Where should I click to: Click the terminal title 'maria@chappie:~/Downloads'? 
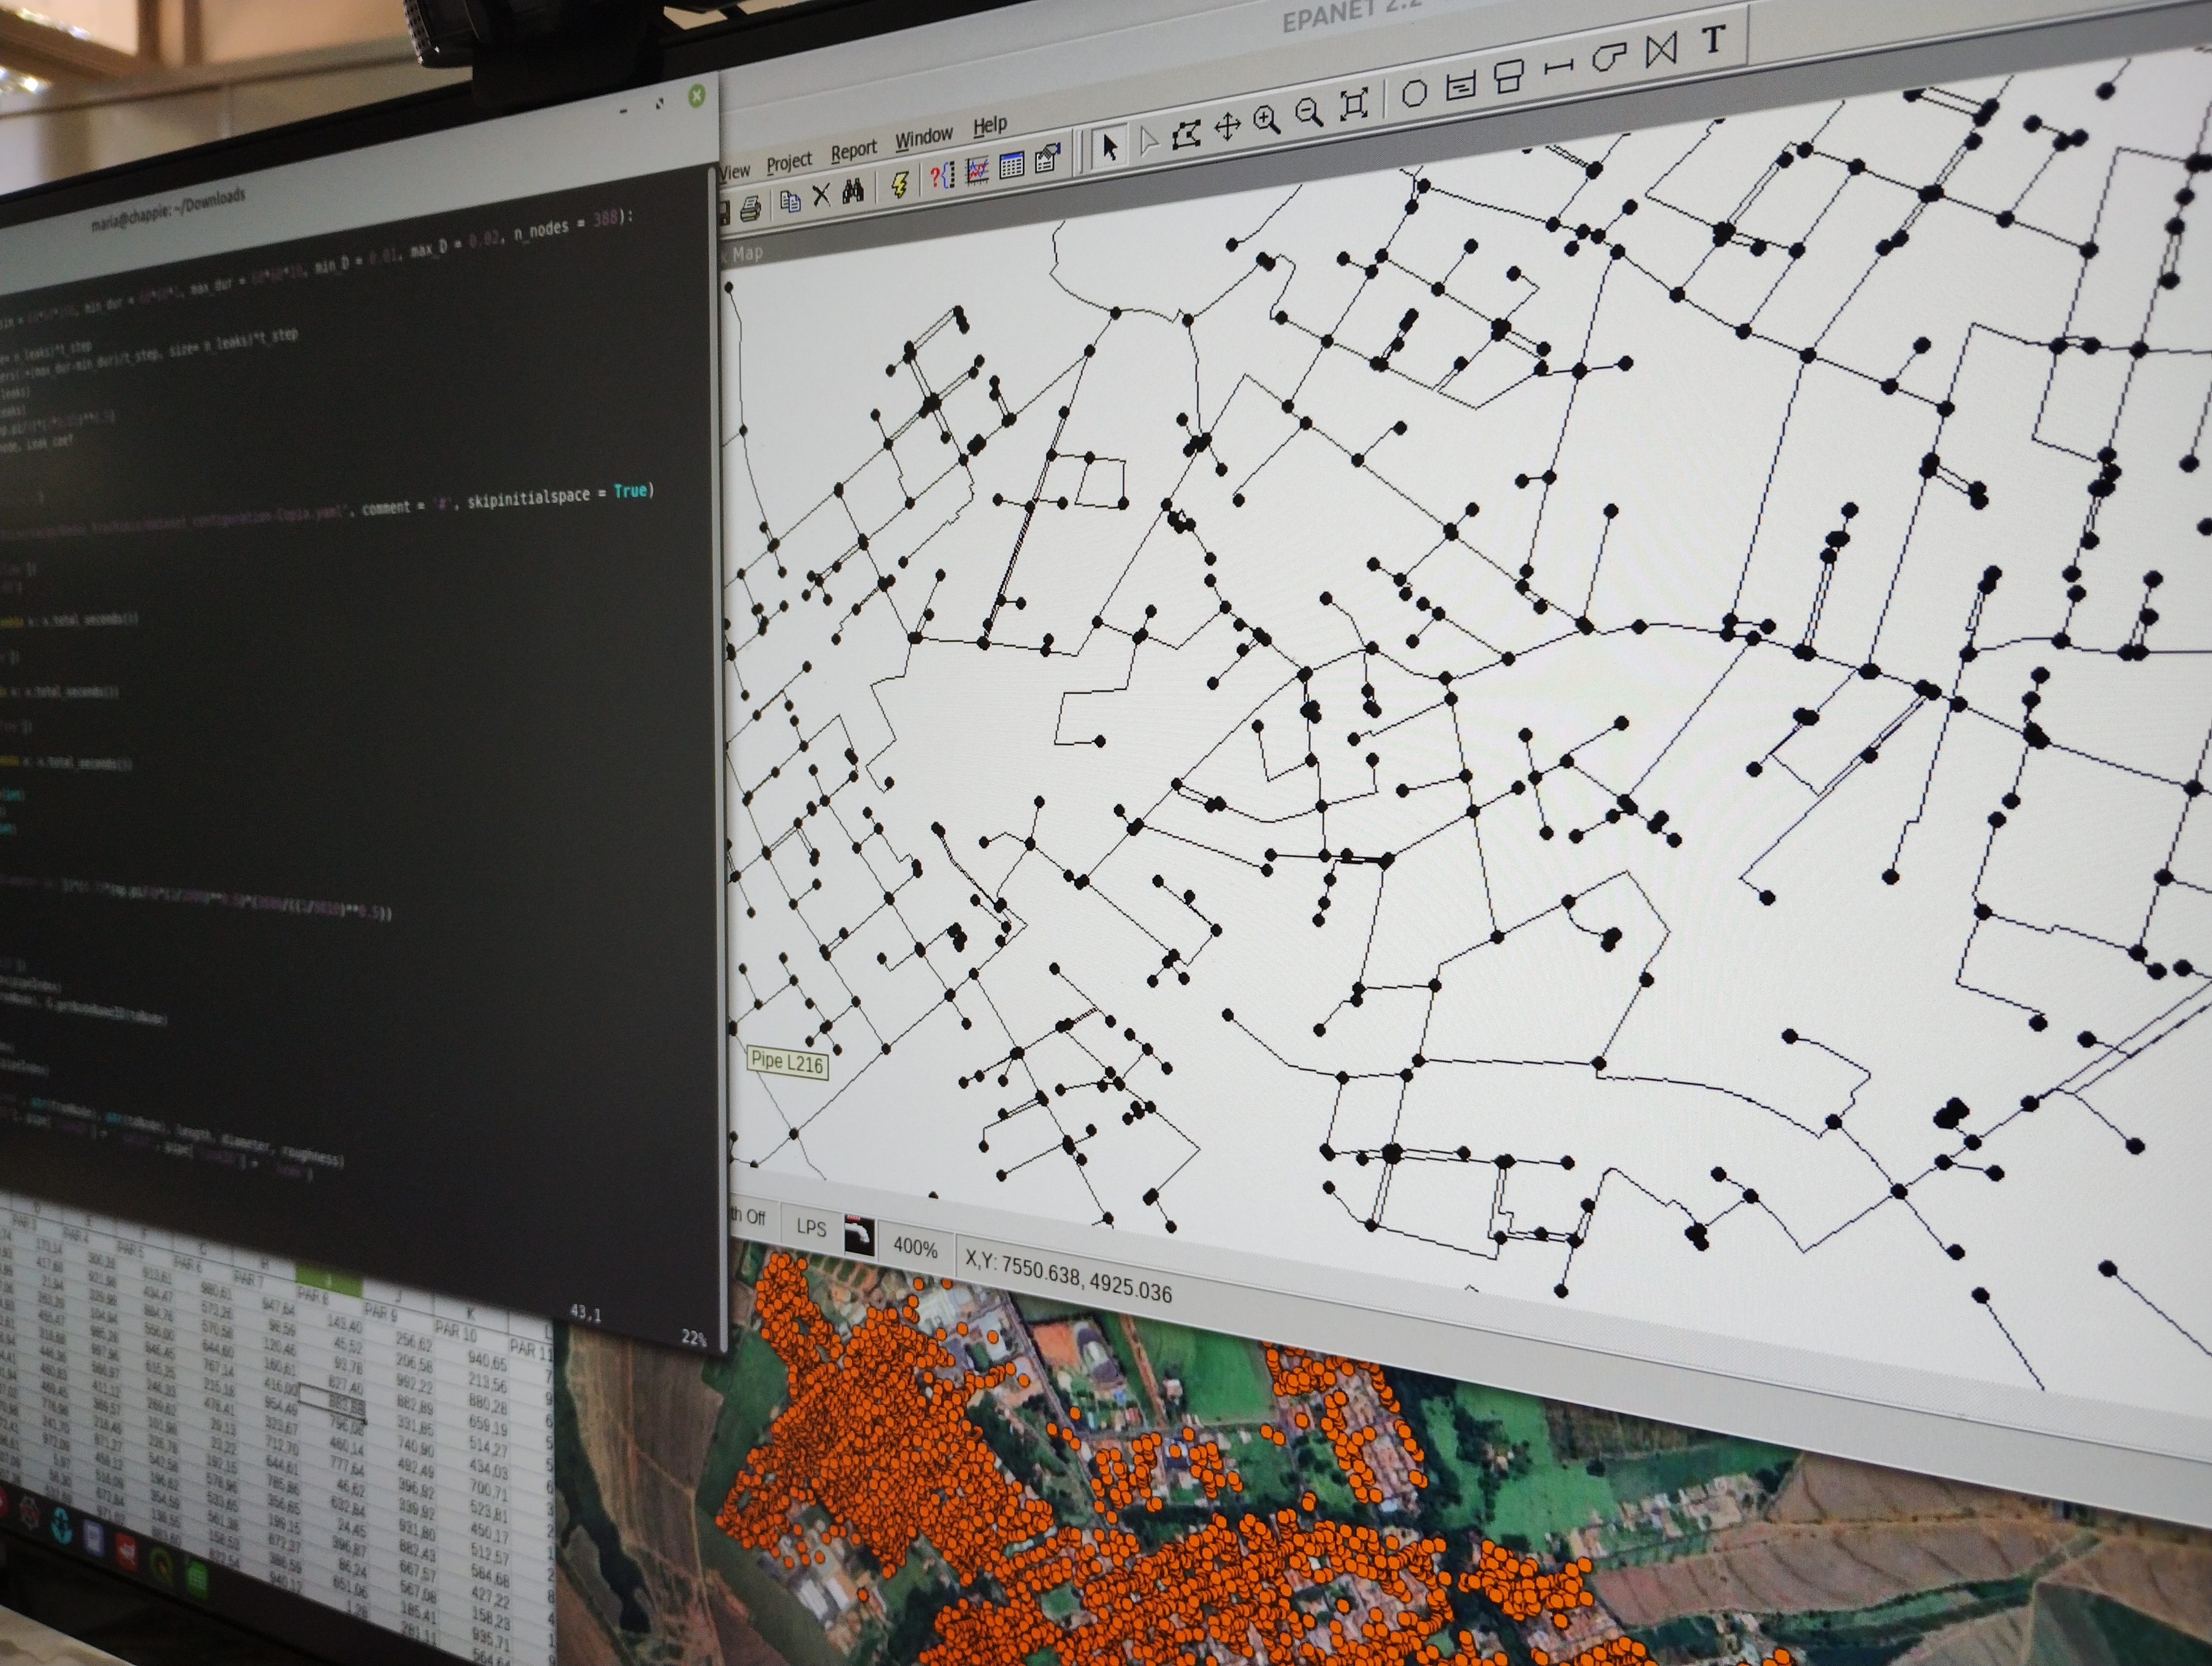pos(168,210)
